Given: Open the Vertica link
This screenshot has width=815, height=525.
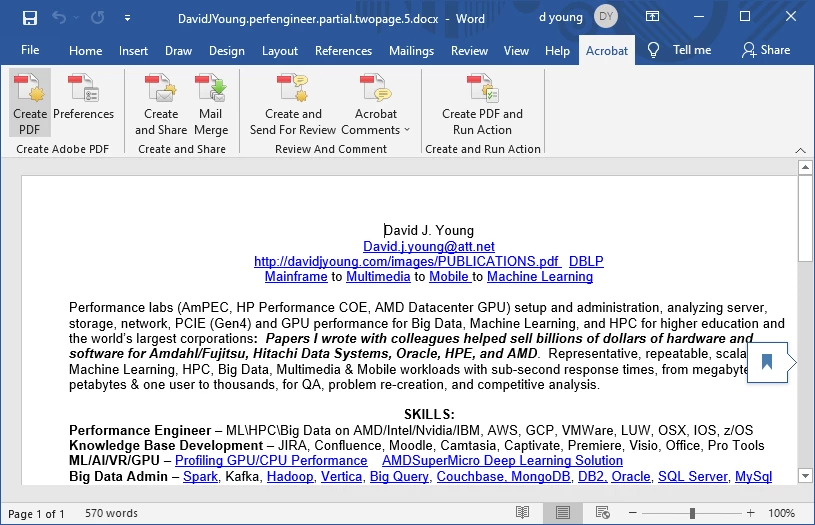Looking at the screenshot, I should coord(341,476).
